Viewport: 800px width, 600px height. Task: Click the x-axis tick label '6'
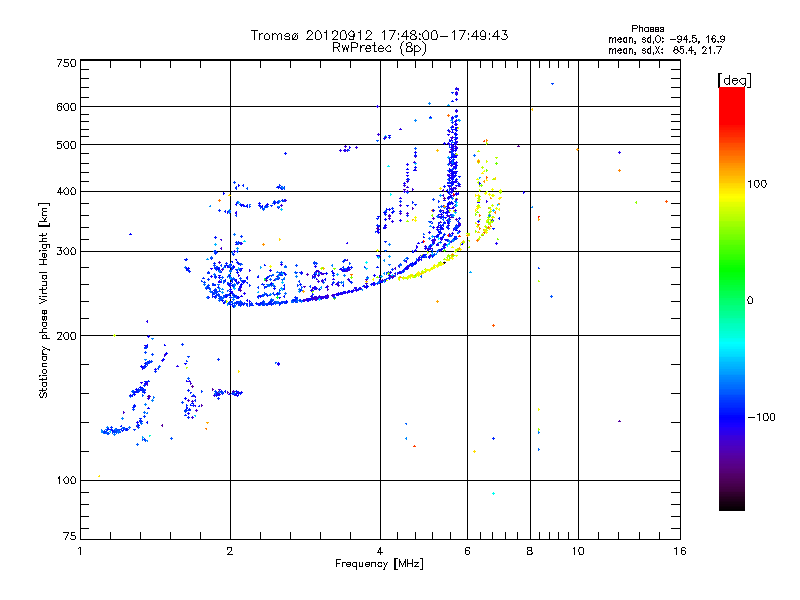pyautogui.click(x=467, y=551)
